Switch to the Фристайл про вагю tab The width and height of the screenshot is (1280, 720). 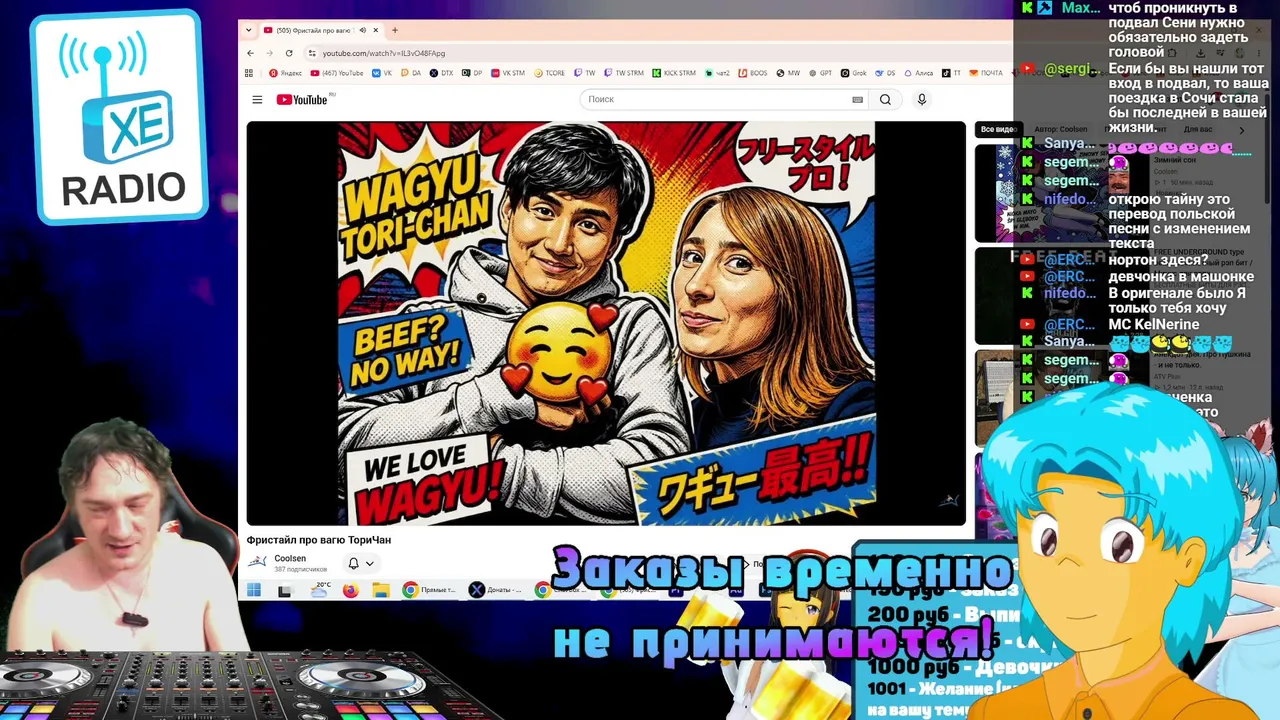tap(315, 30)
